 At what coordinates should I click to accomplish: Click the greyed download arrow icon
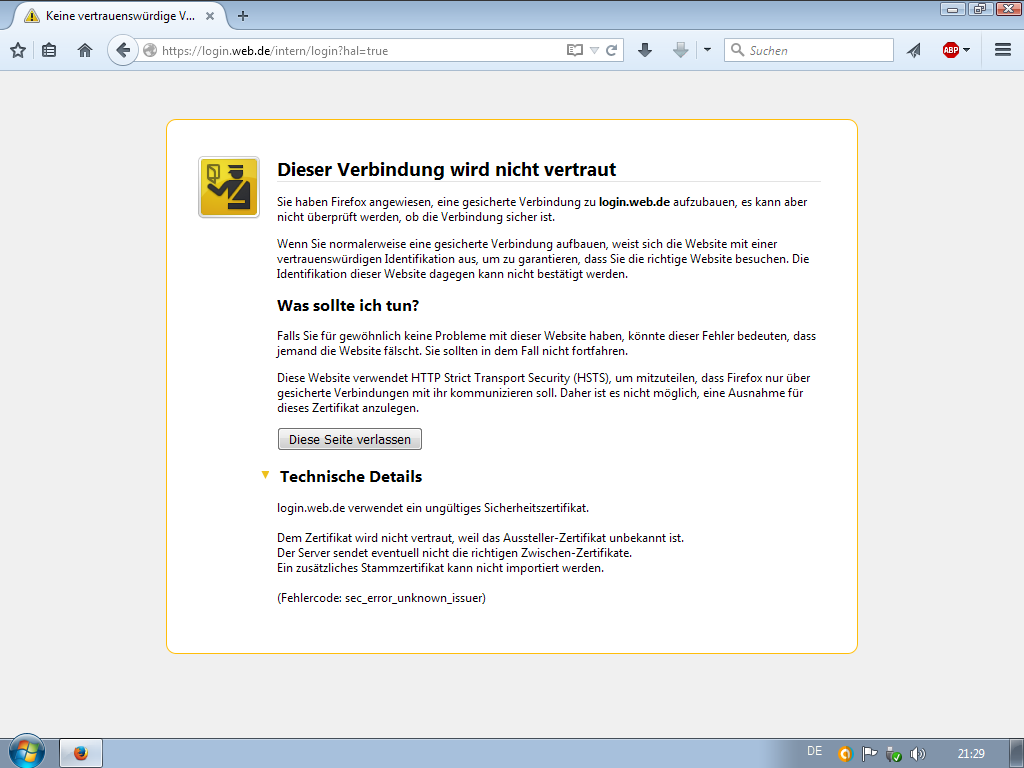680,50
